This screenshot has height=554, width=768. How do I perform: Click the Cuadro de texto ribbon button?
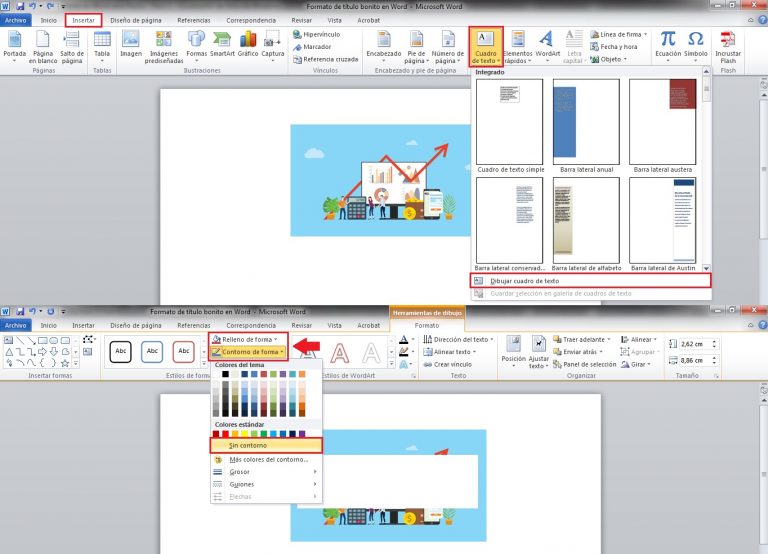[x=486, y=46]
